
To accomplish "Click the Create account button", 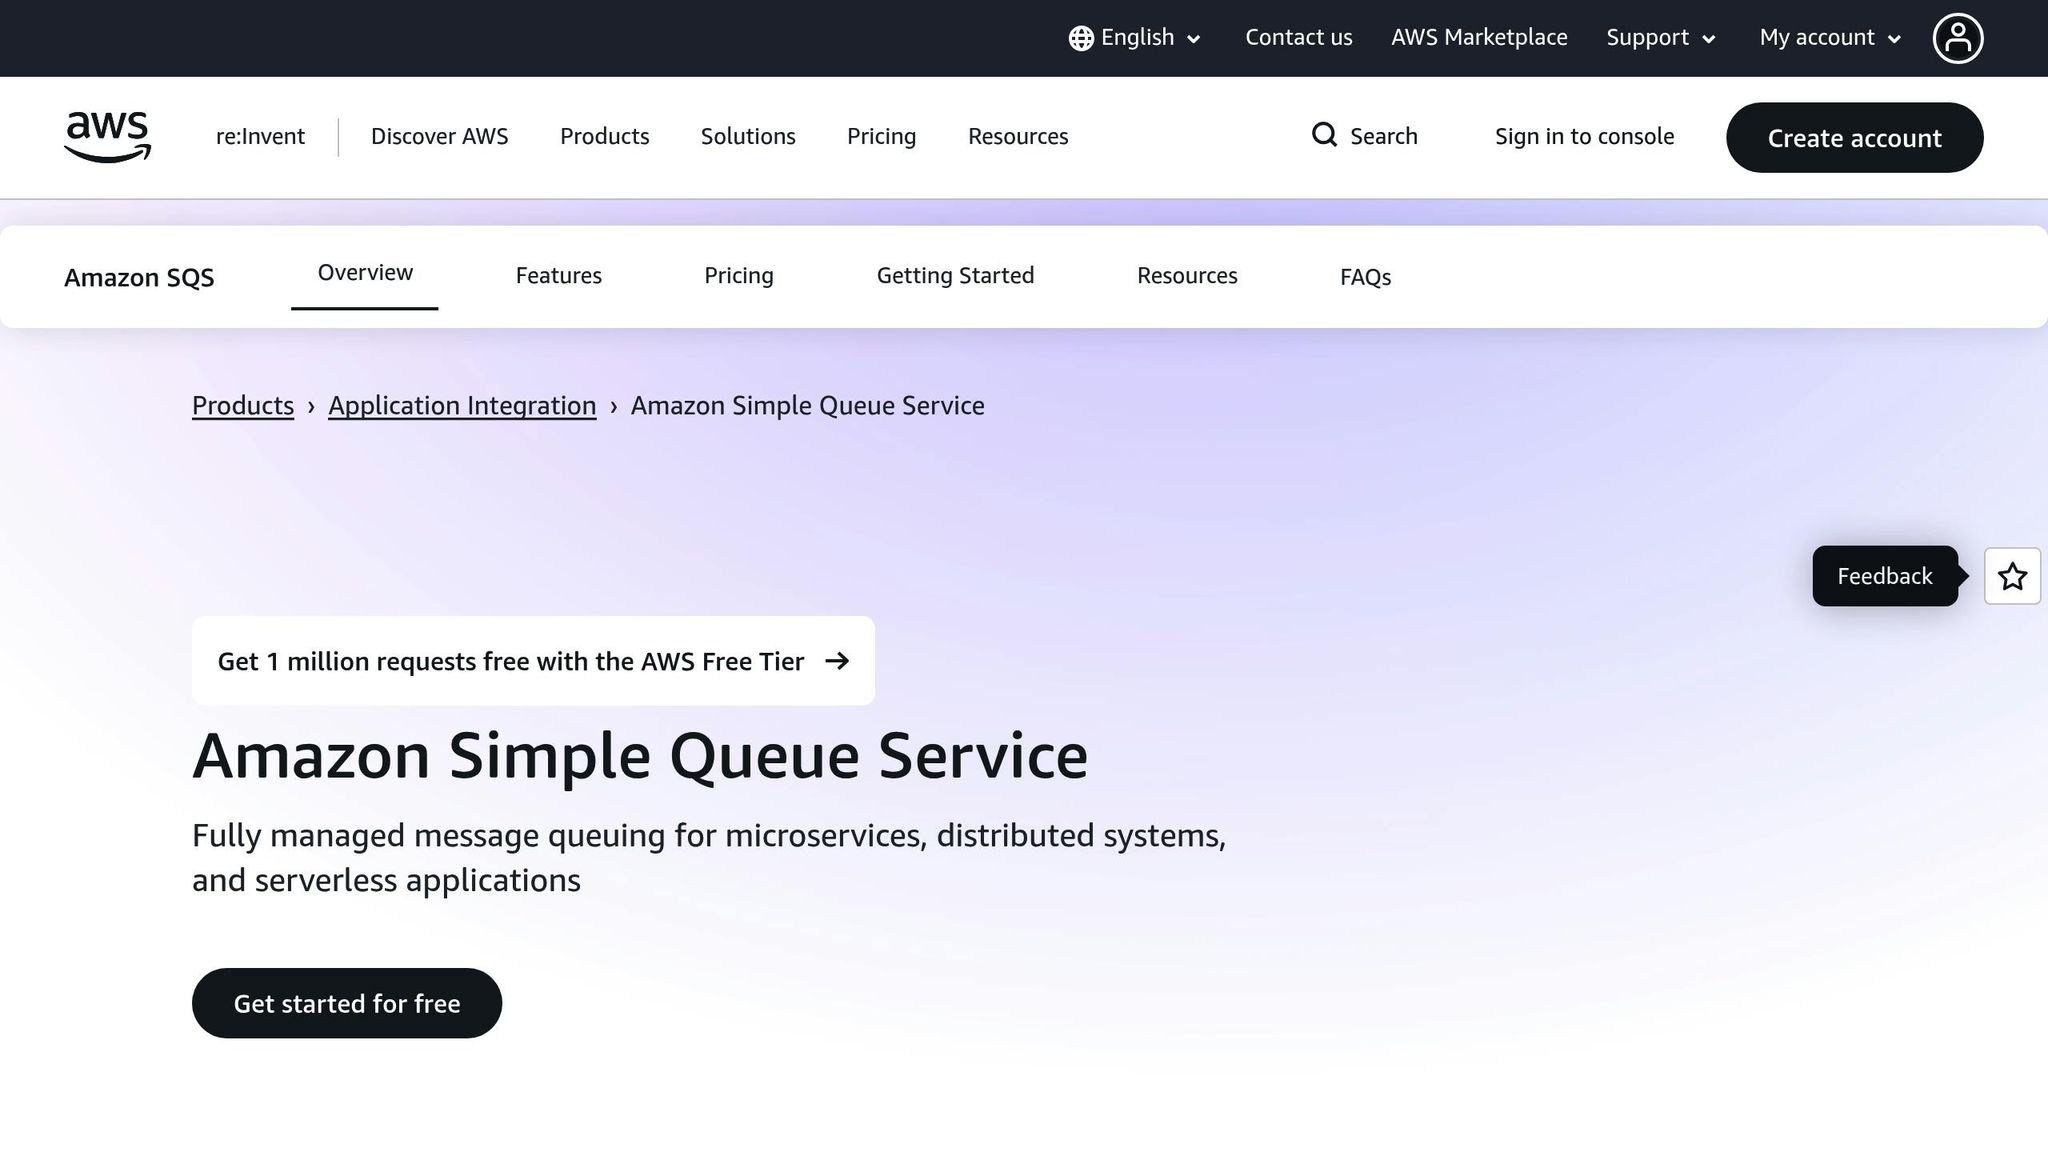I will [x=1854, y=137].
